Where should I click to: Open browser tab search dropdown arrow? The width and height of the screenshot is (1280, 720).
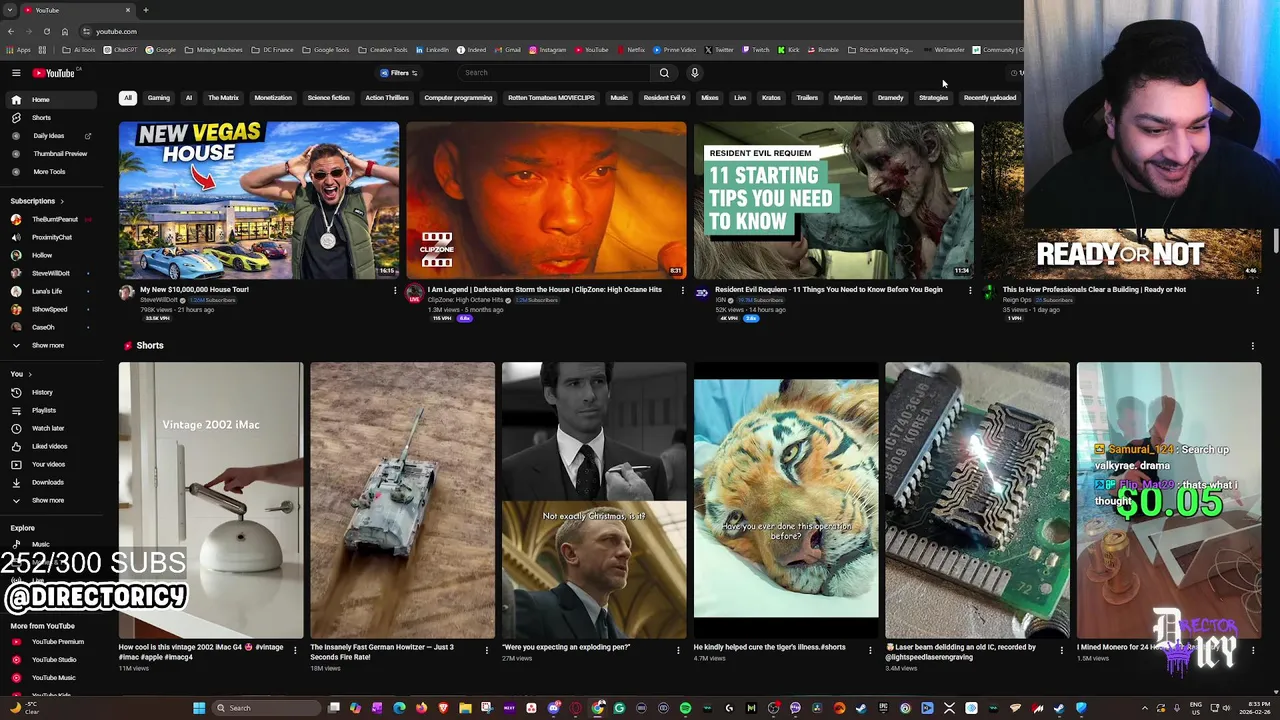(x=10, y=10)
